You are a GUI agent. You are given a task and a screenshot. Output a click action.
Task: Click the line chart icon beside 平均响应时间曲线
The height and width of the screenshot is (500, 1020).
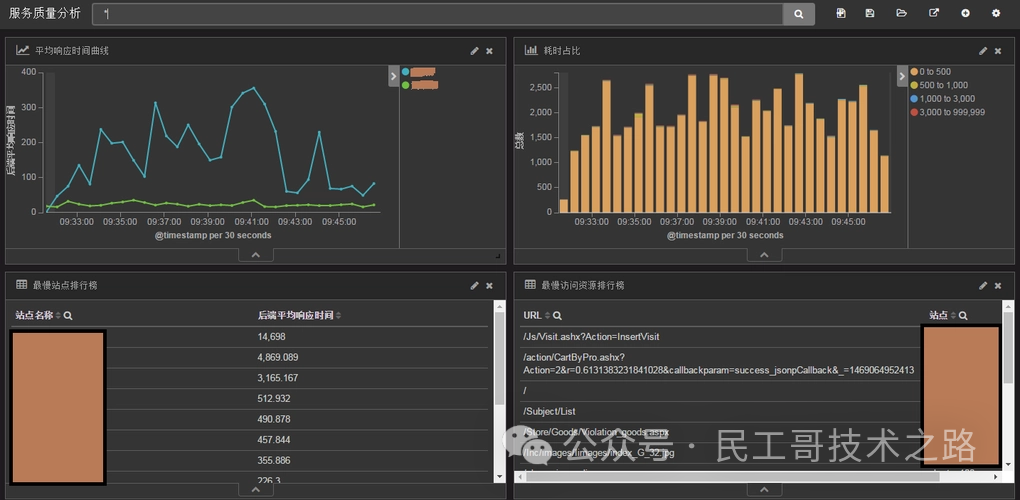tap(23, 50)
